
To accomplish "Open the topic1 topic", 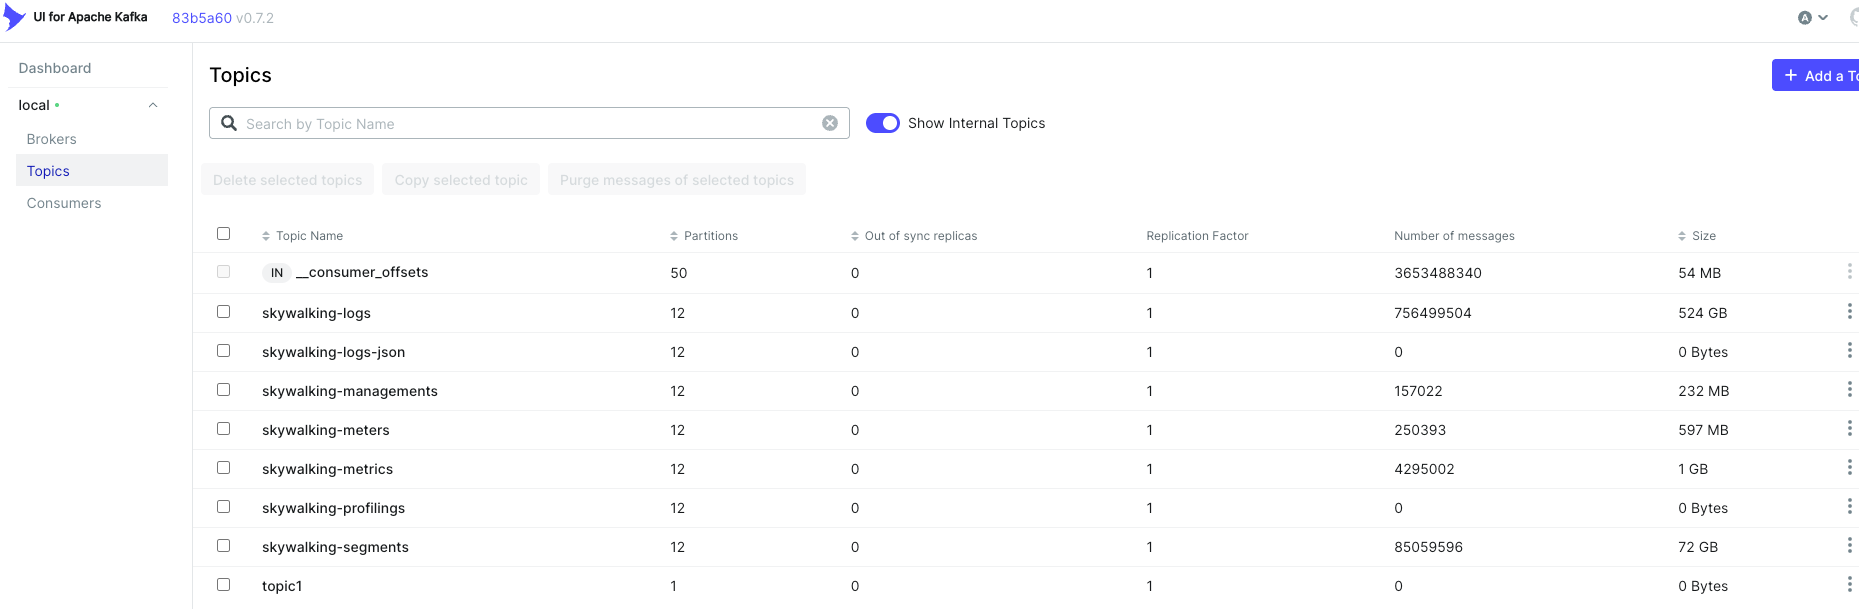I will 282,586.
